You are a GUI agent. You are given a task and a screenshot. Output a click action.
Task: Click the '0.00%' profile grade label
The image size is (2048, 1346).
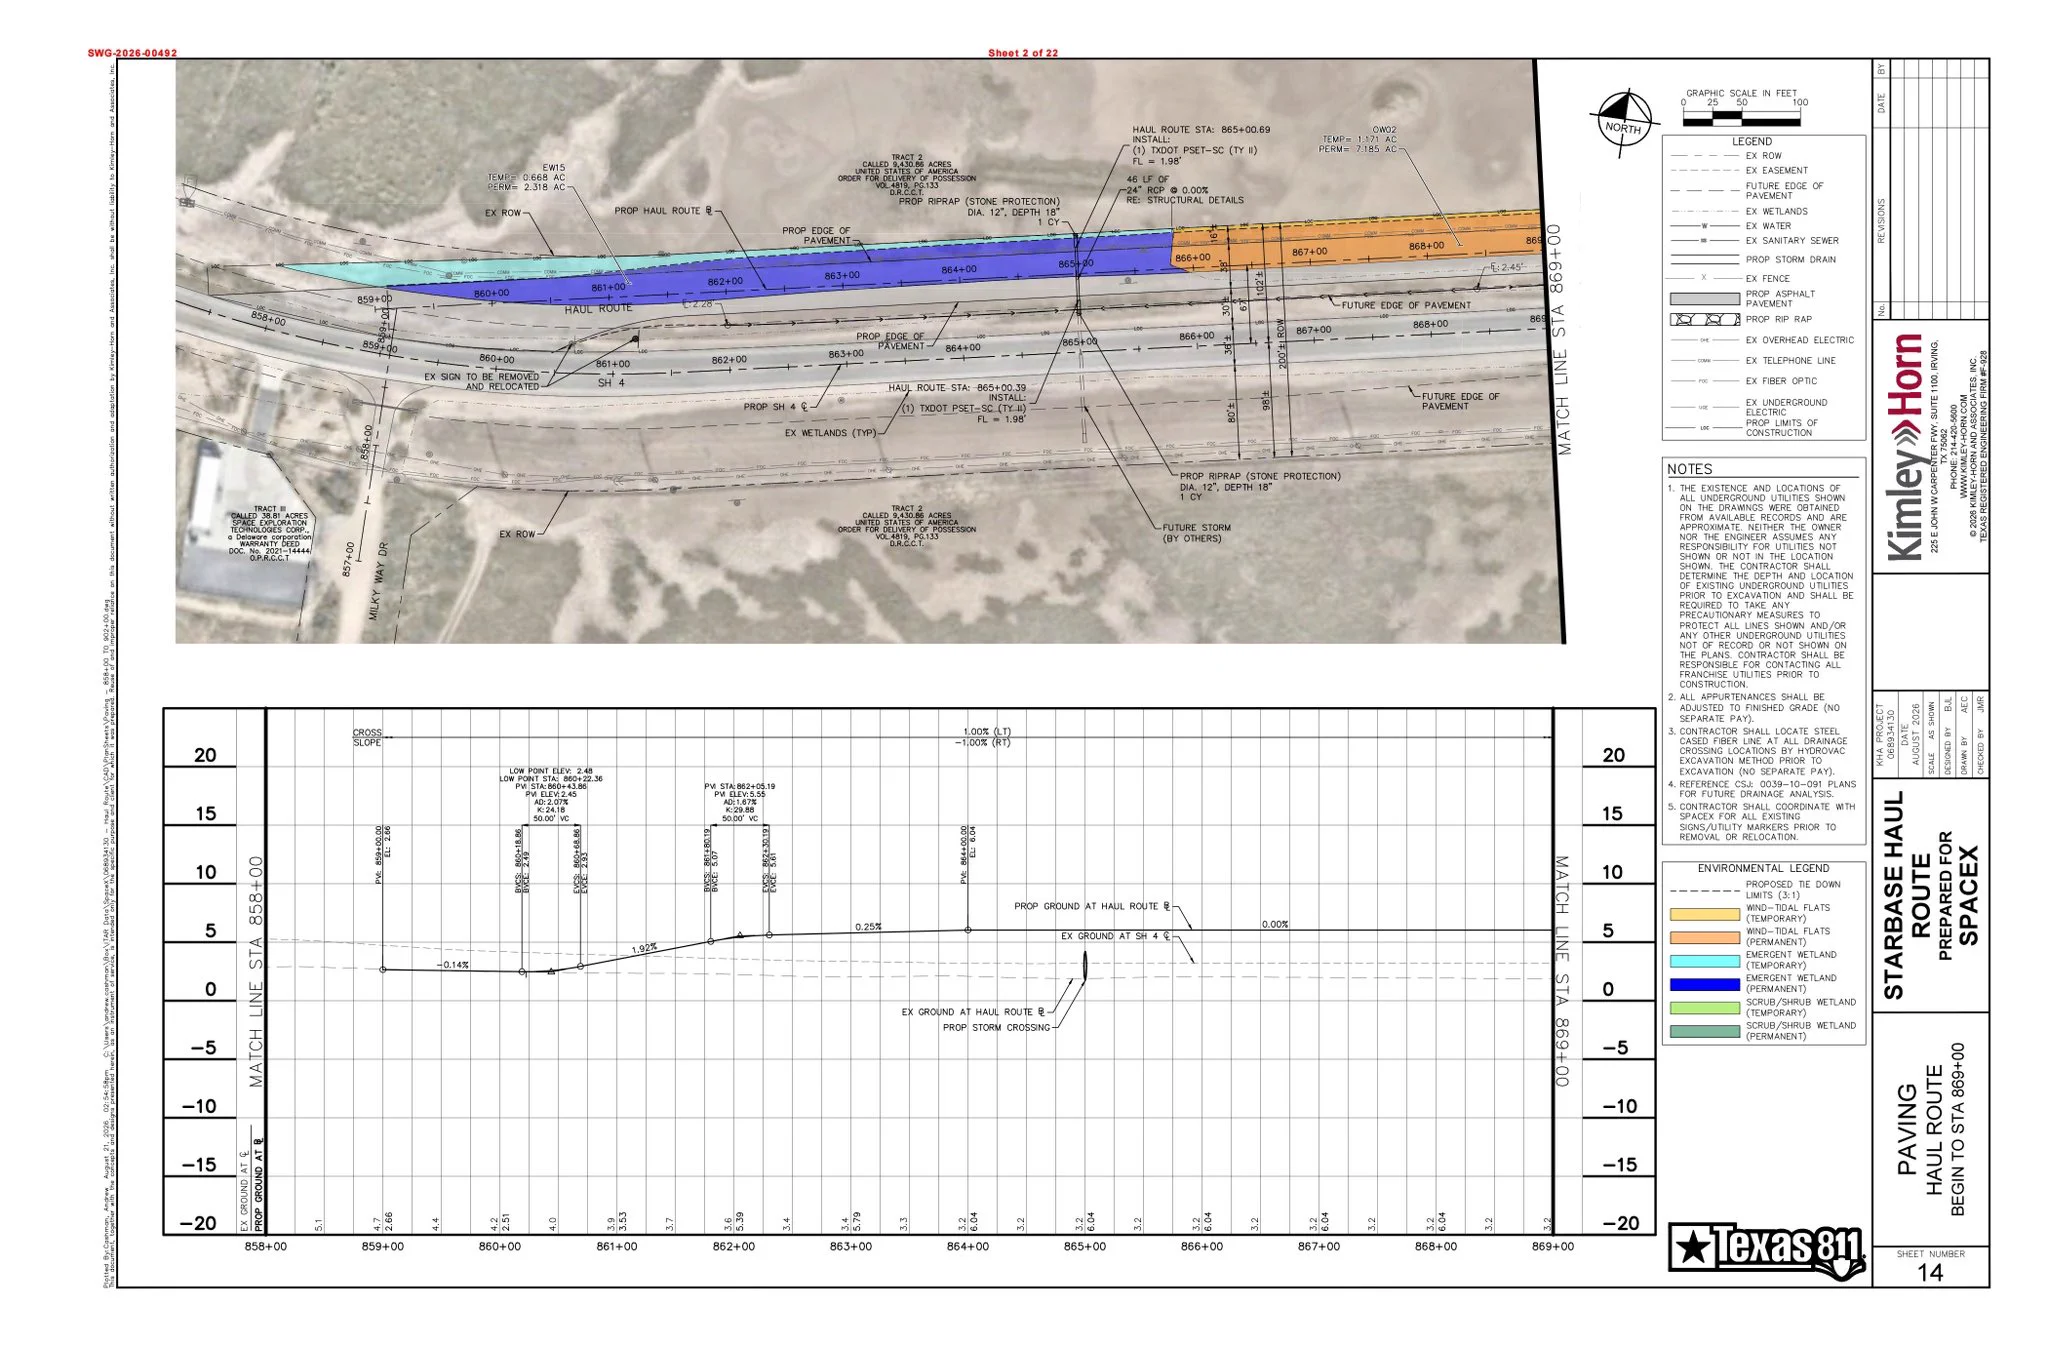1275,925
